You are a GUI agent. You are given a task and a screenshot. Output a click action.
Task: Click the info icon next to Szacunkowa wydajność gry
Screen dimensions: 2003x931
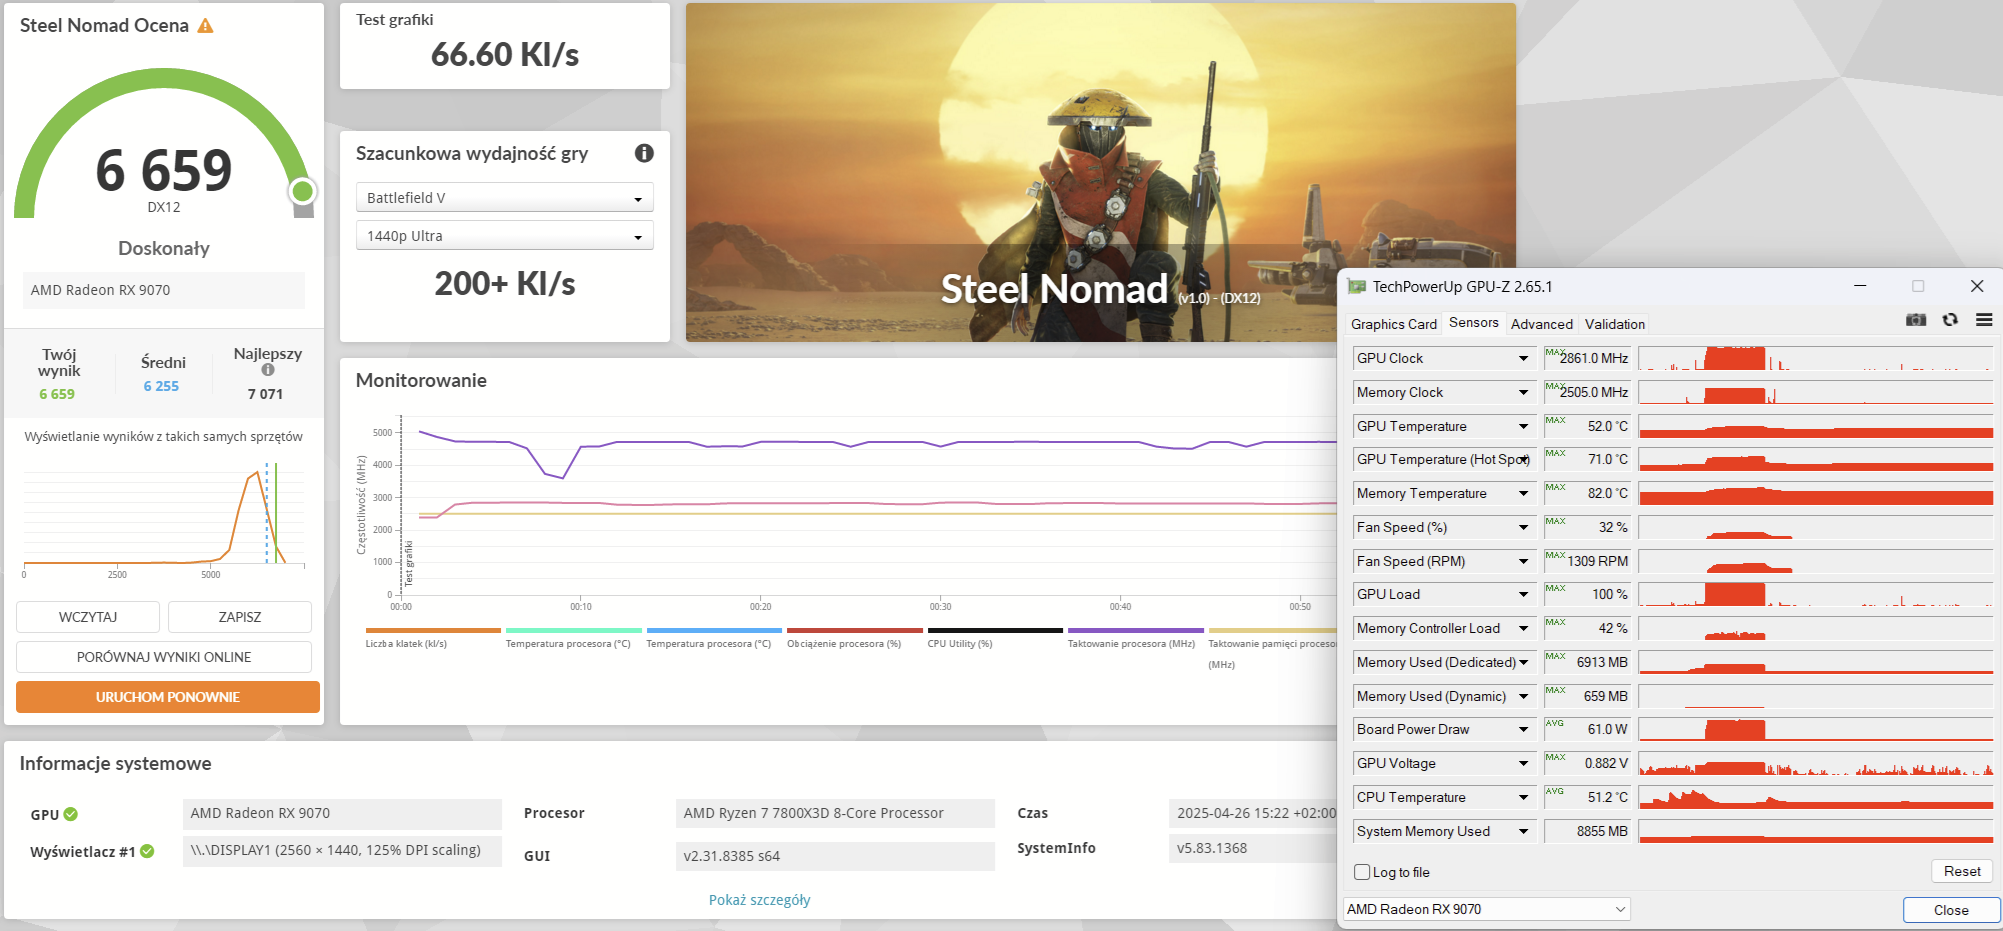pos(644,153)
